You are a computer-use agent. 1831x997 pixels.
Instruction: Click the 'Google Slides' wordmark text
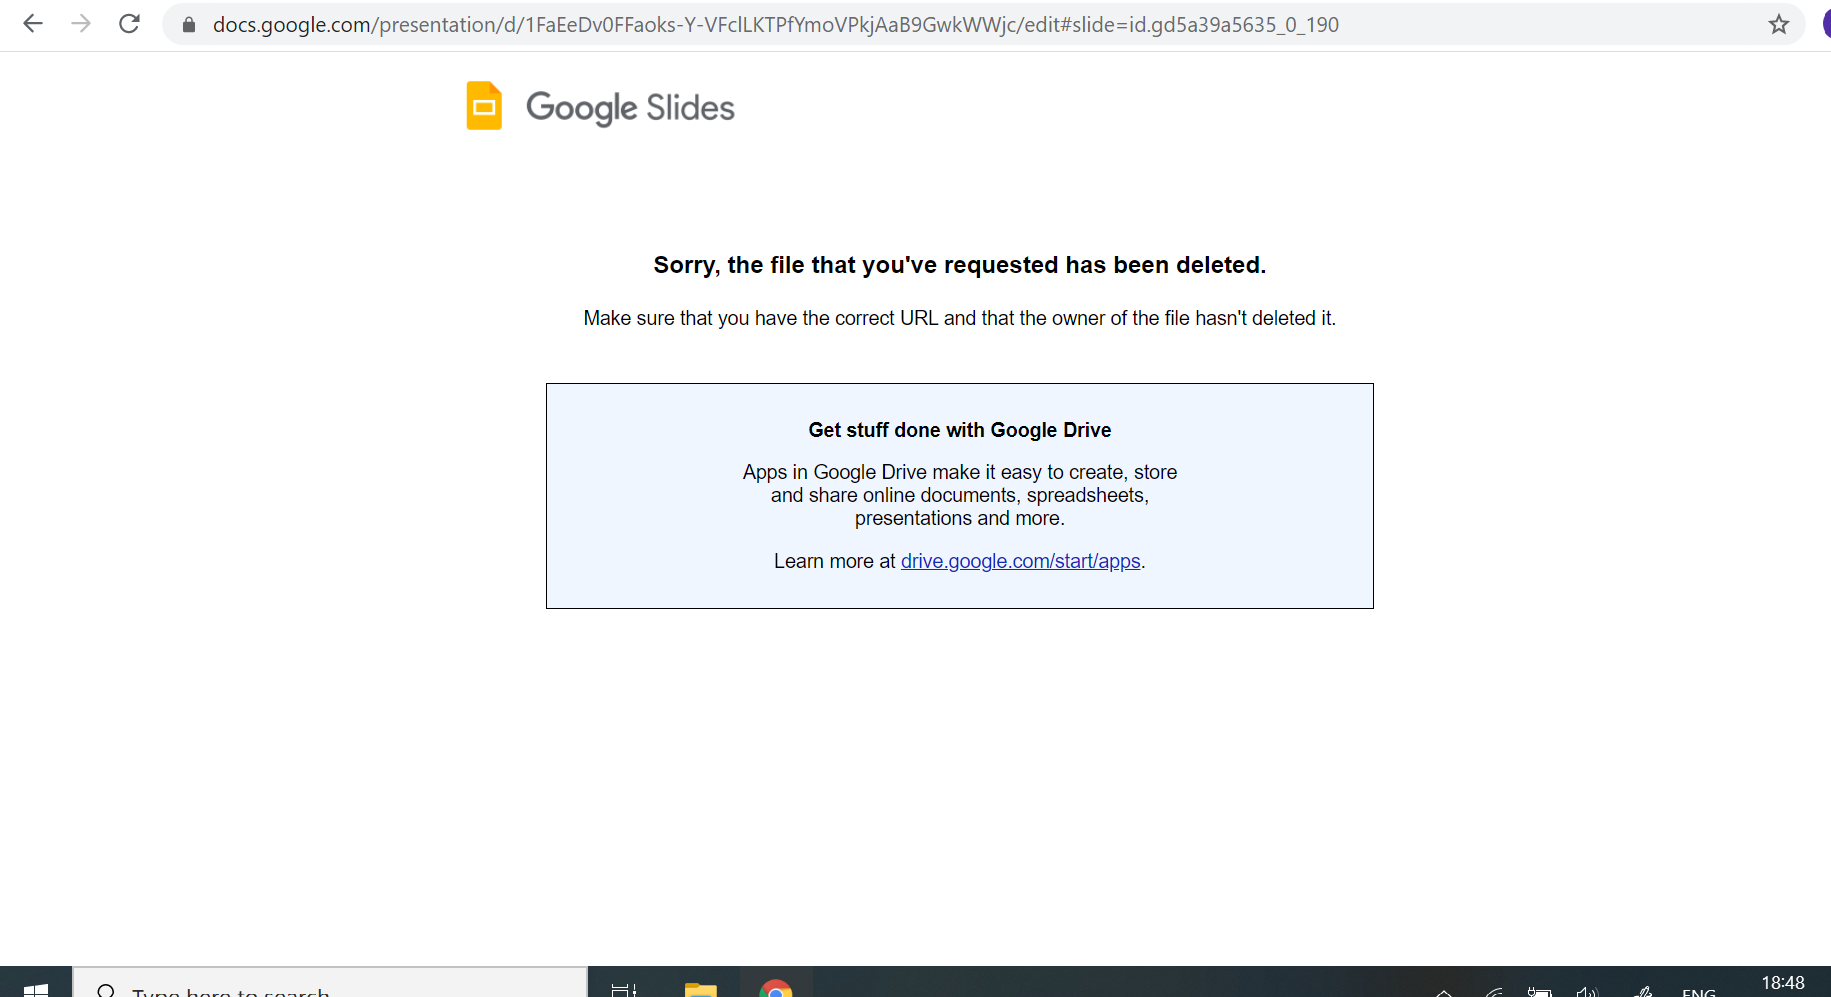[630, 108]
